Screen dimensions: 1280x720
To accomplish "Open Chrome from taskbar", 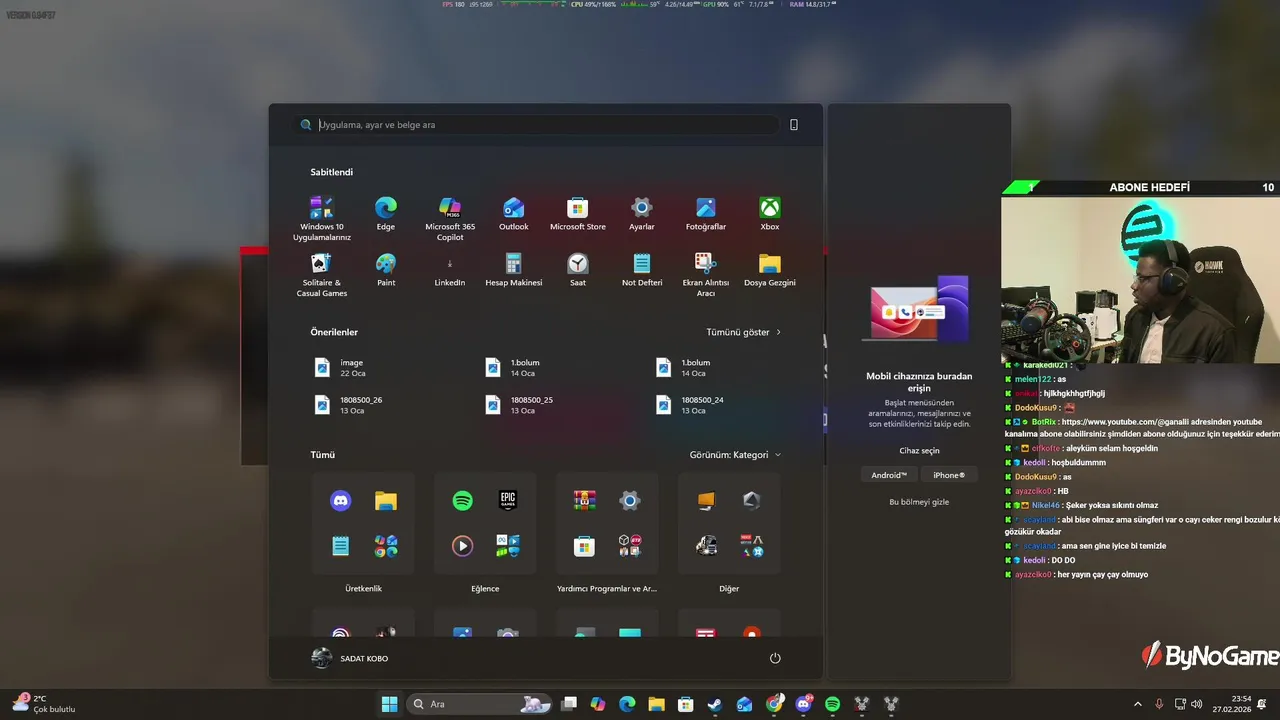I will click(x=774, y=704).
